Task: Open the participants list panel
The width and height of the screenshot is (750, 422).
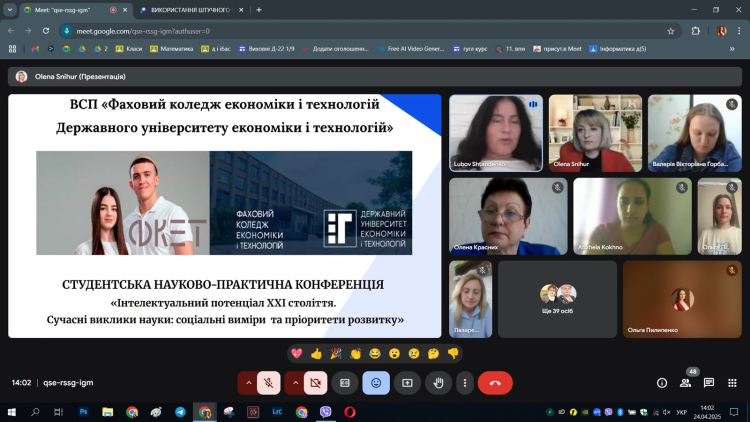Action: [x=685, y=382]
